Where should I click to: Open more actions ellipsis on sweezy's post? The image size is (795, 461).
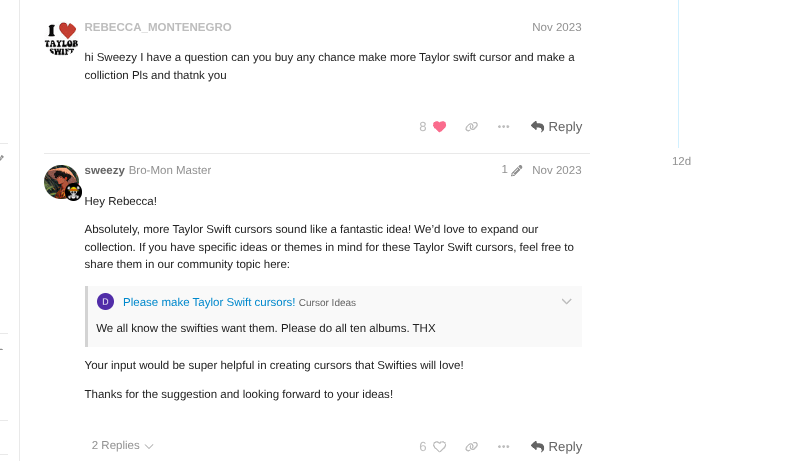[x=503, y=447]
